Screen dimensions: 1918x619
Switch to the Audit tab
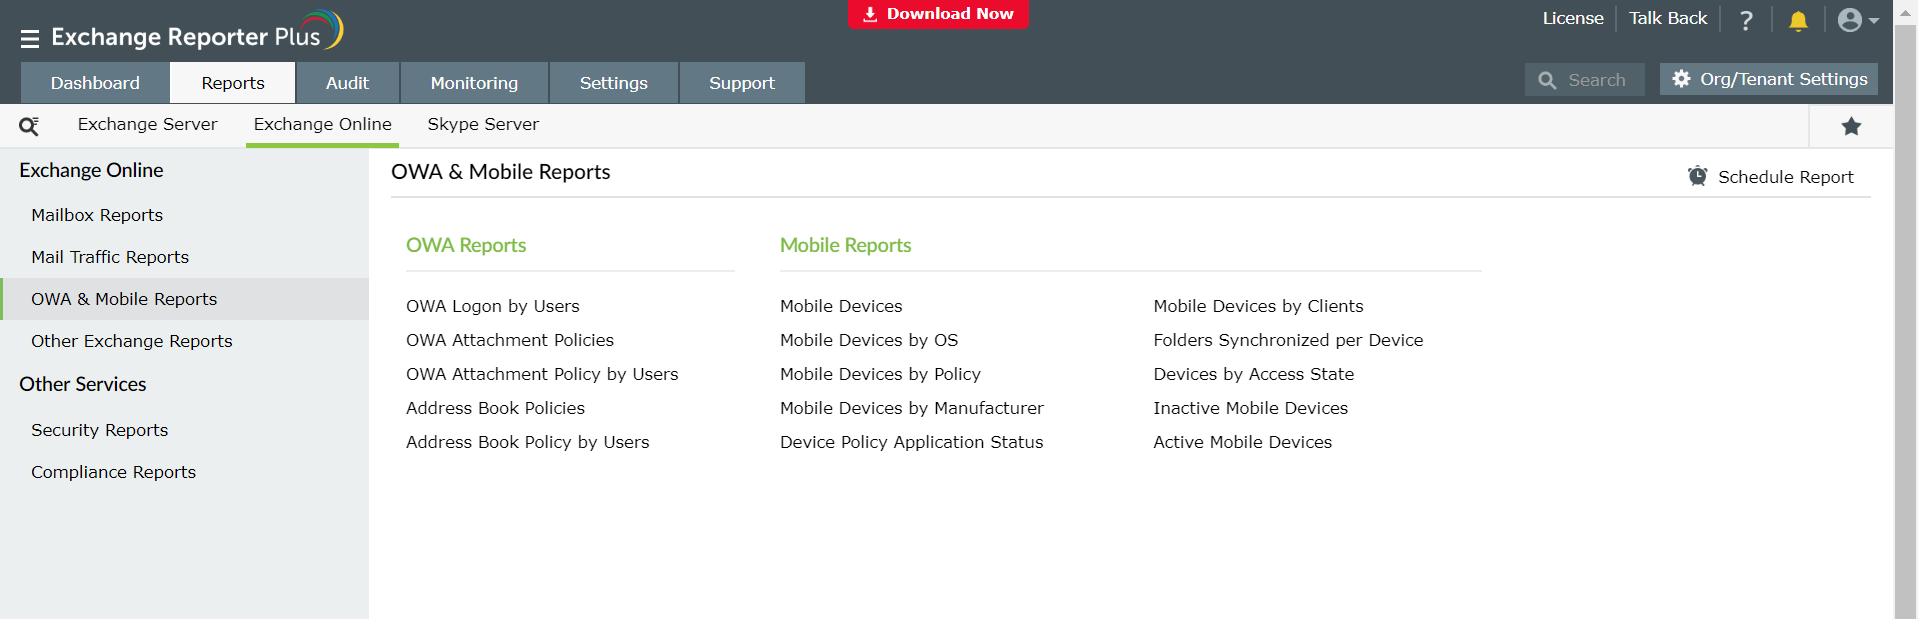click(x=347, y=83)
